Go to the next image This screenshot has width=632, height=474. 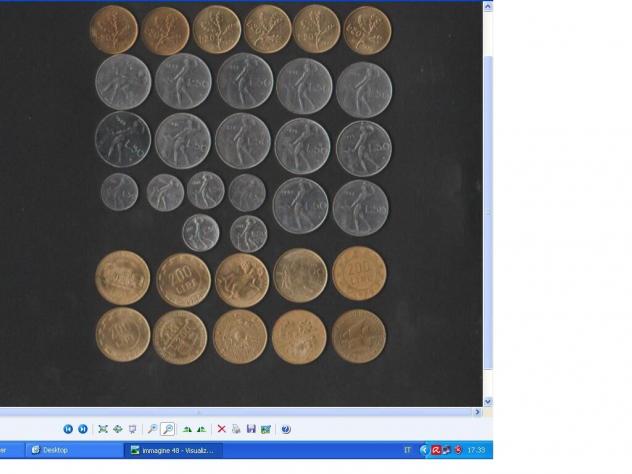(x=83, y=429)
